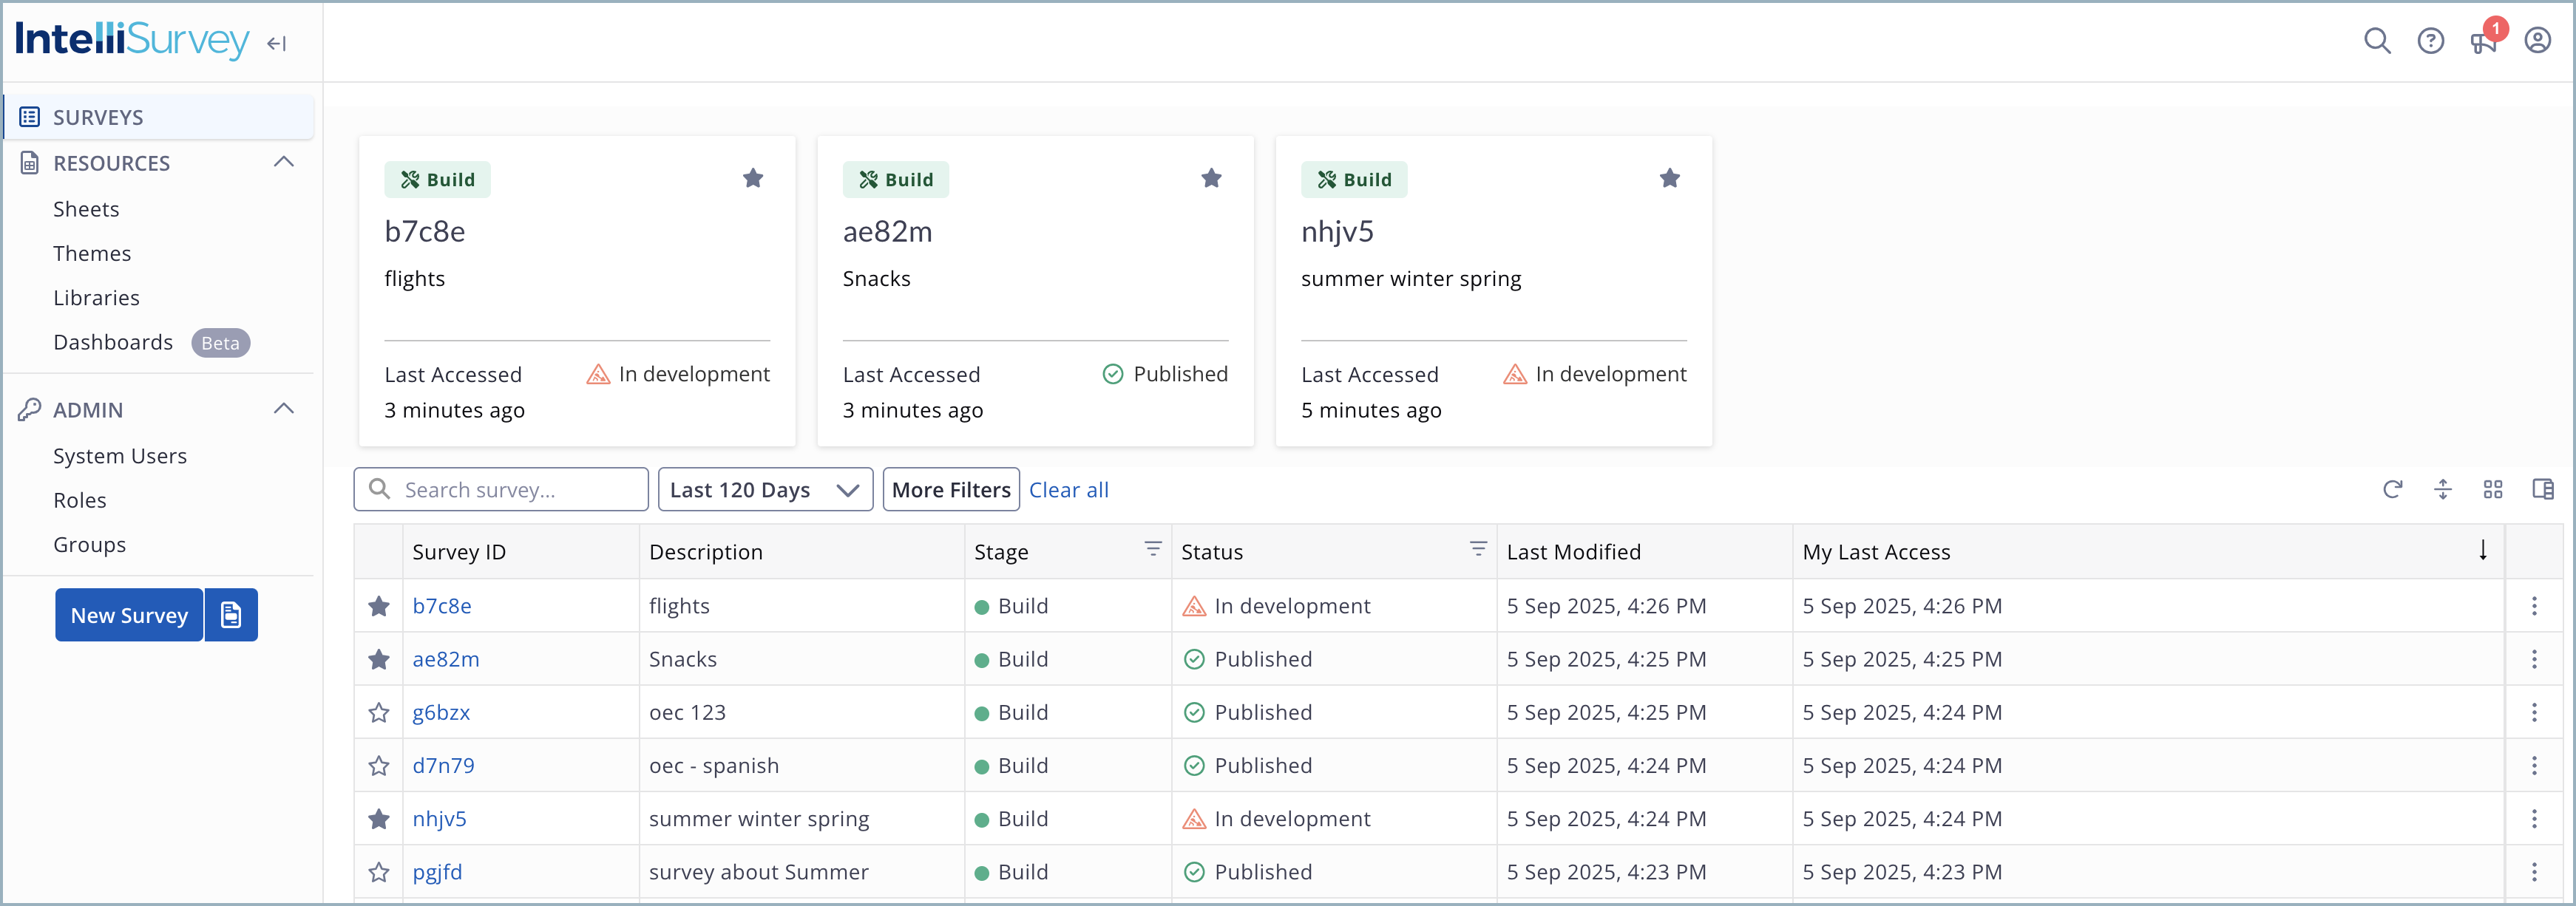Adjust row height with the spacing icon
This screenshot has height=906, width=2576.
pyautogui.click(x=2443, y=489)
